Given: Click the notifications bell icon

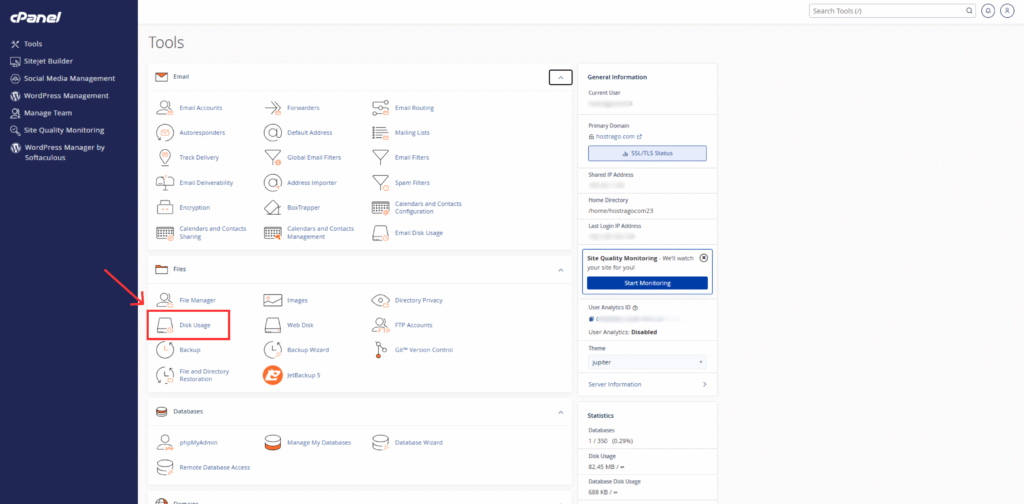Looking at the screenshot, I should [988, 11].
